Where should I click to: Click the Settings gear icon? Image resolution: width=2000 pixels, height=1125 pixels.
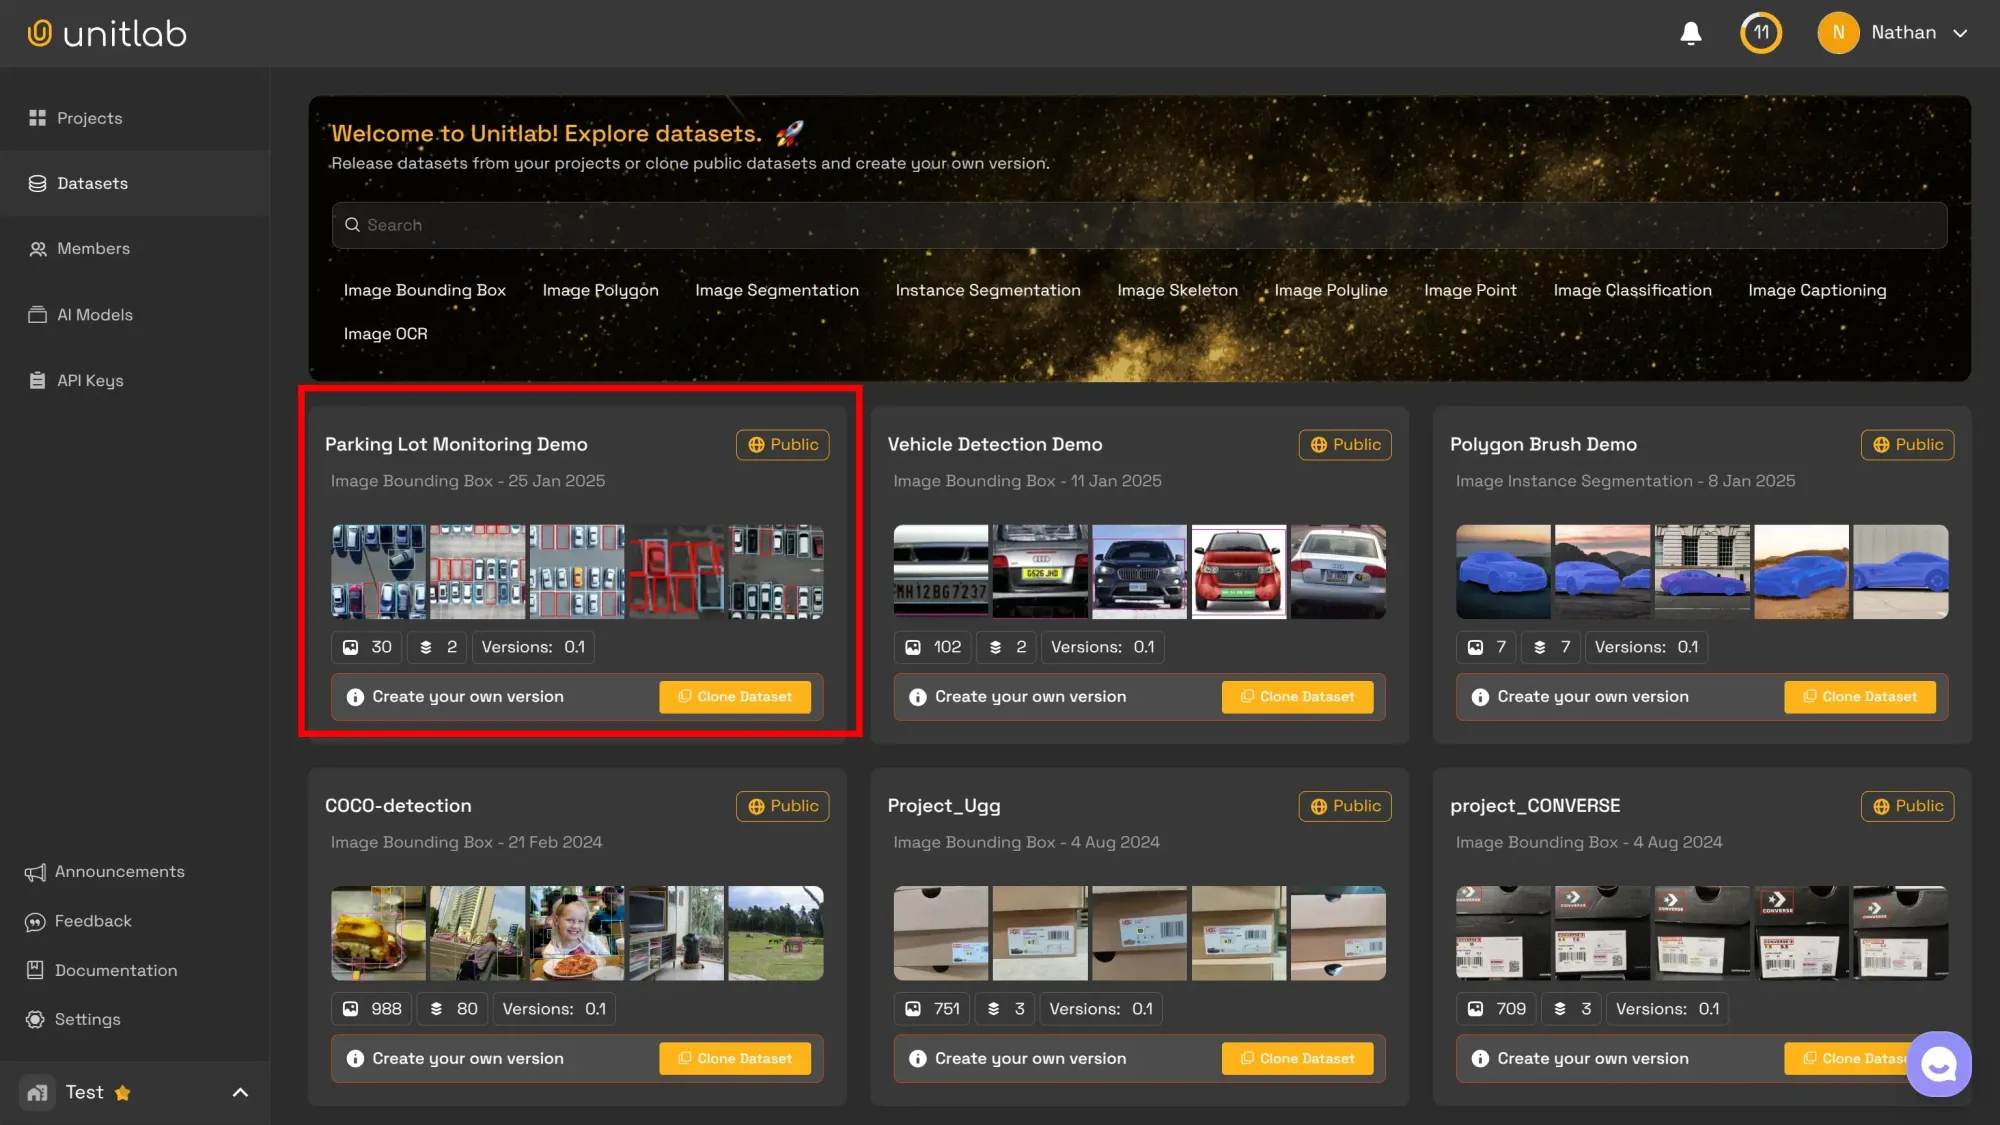[35, 1019]
